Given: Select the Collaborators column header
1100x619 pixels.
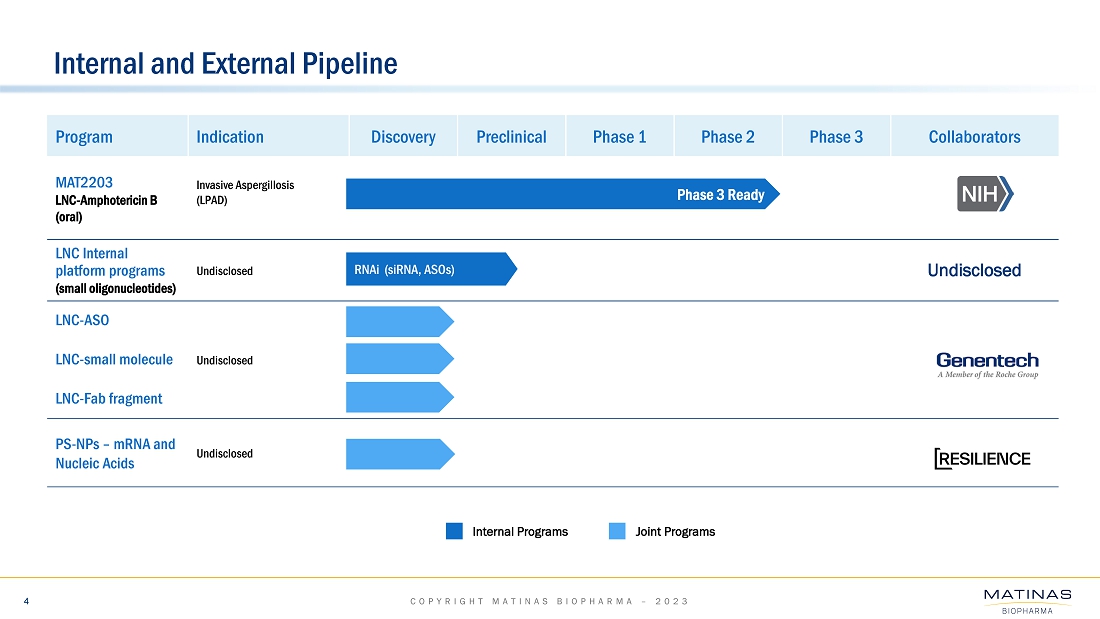Looking at the screenshot, I should coord(974,137).
